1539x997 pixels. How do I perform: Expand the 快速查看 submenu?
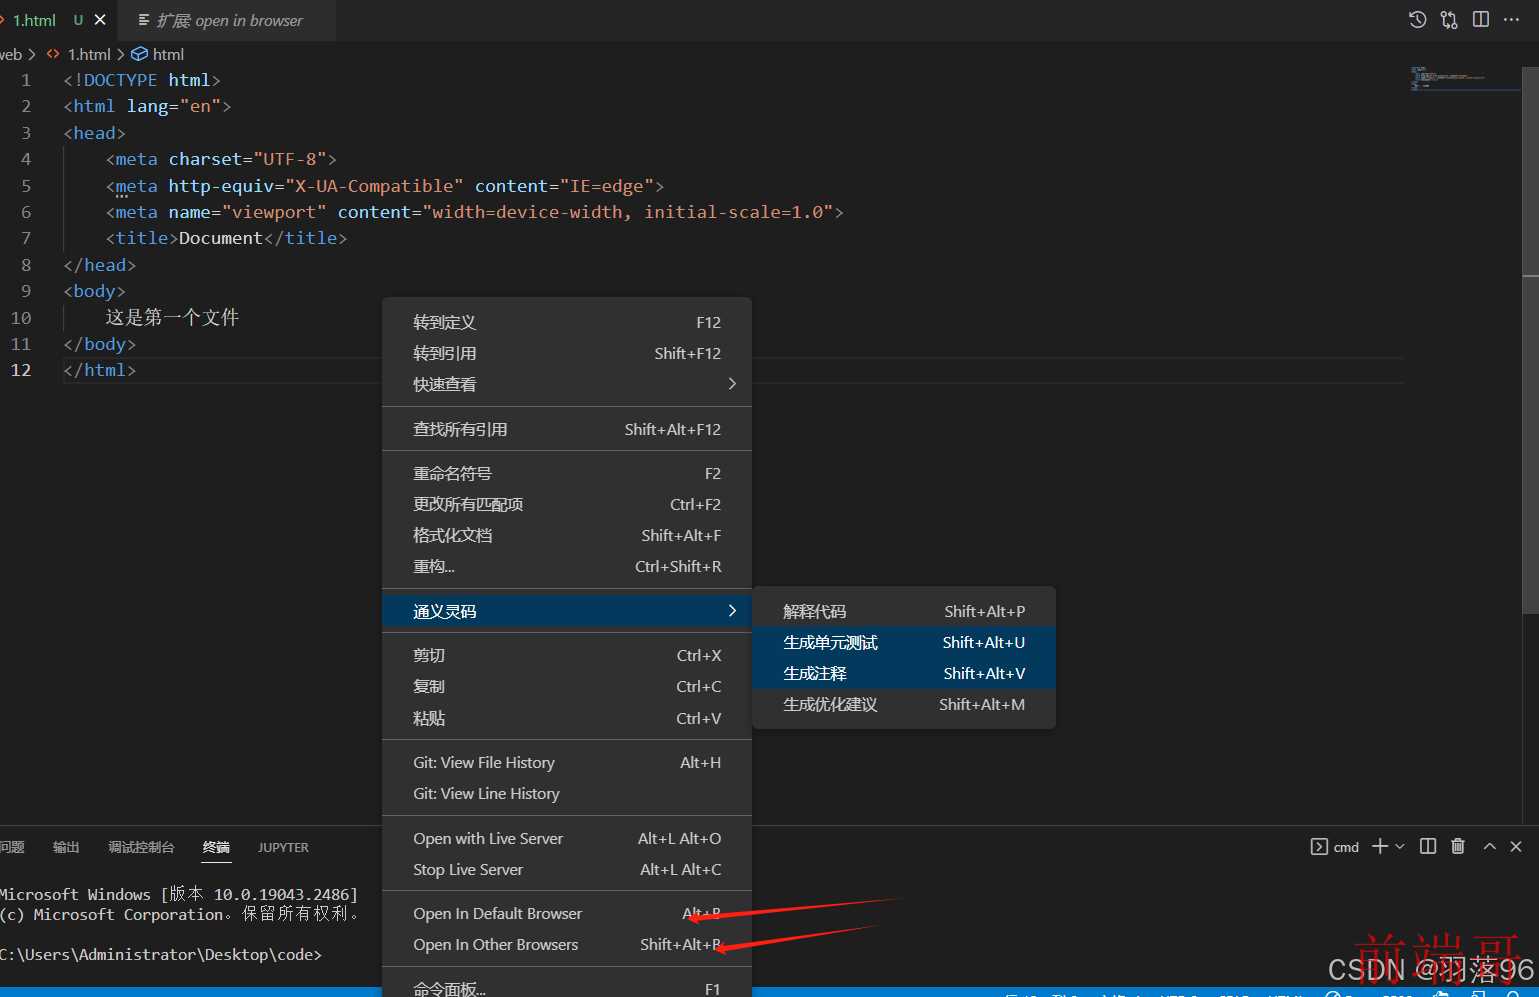pyautogui.click(x=567, y=384)
